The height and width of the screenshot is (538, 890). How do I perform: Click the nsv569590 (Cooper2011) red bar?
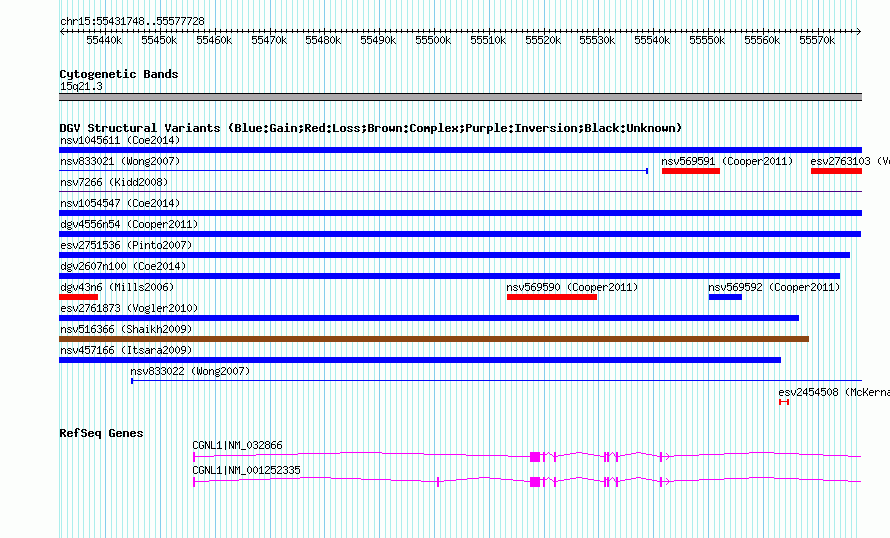[551, 297]
